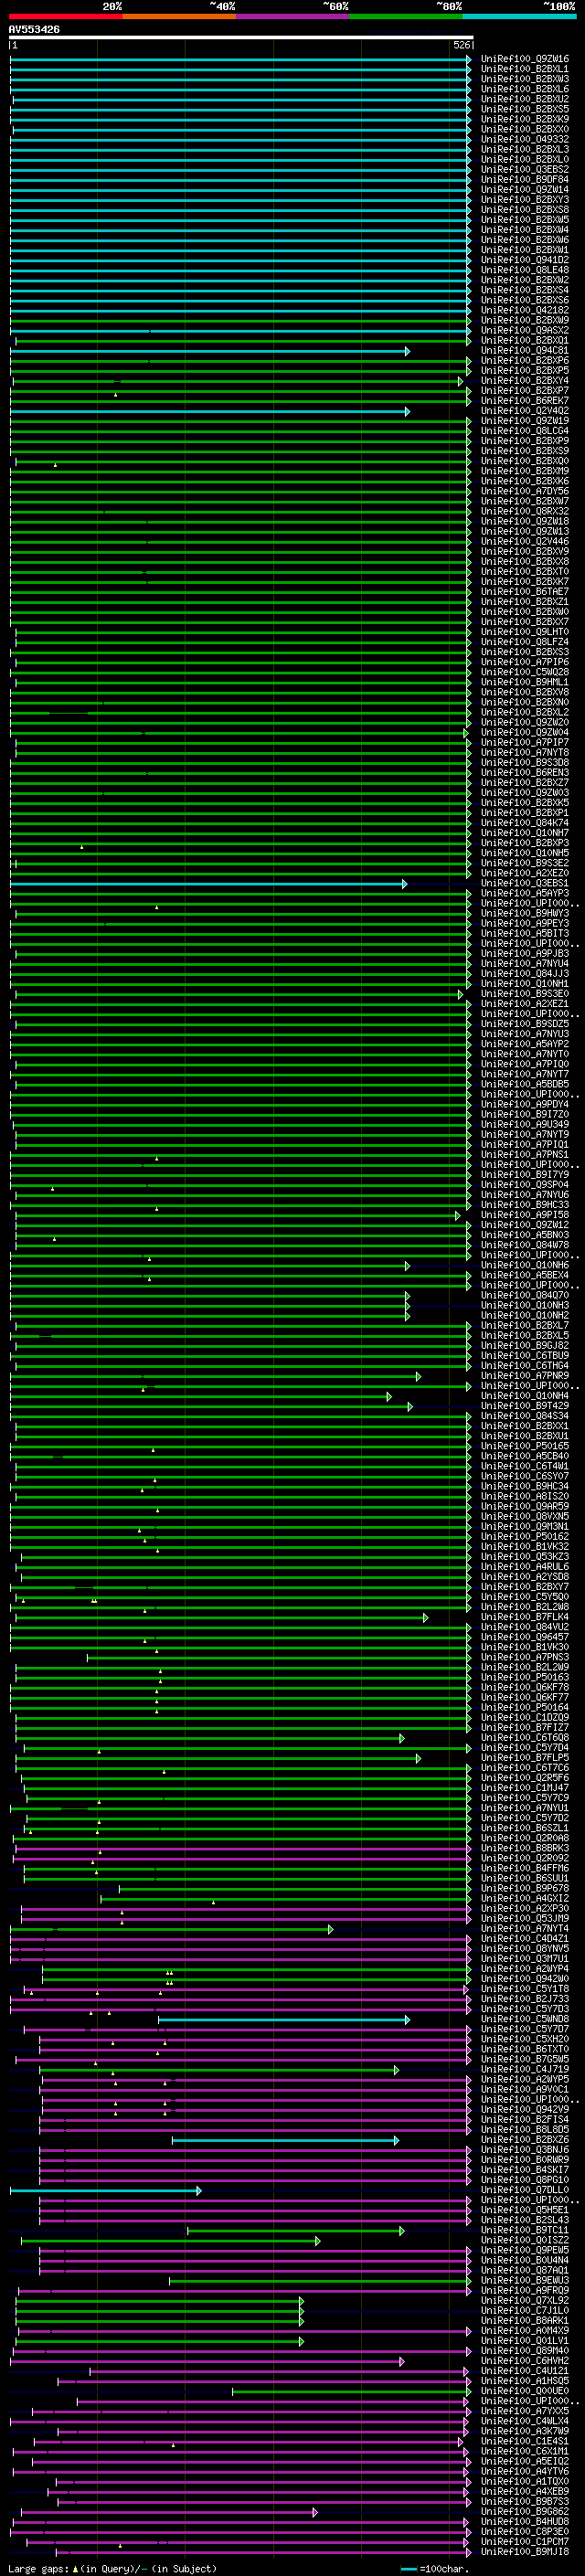Screen dimensions: 585x2576
Task: Select hit label UniRef100_Q3EBS2
Action: coord(525,170)
